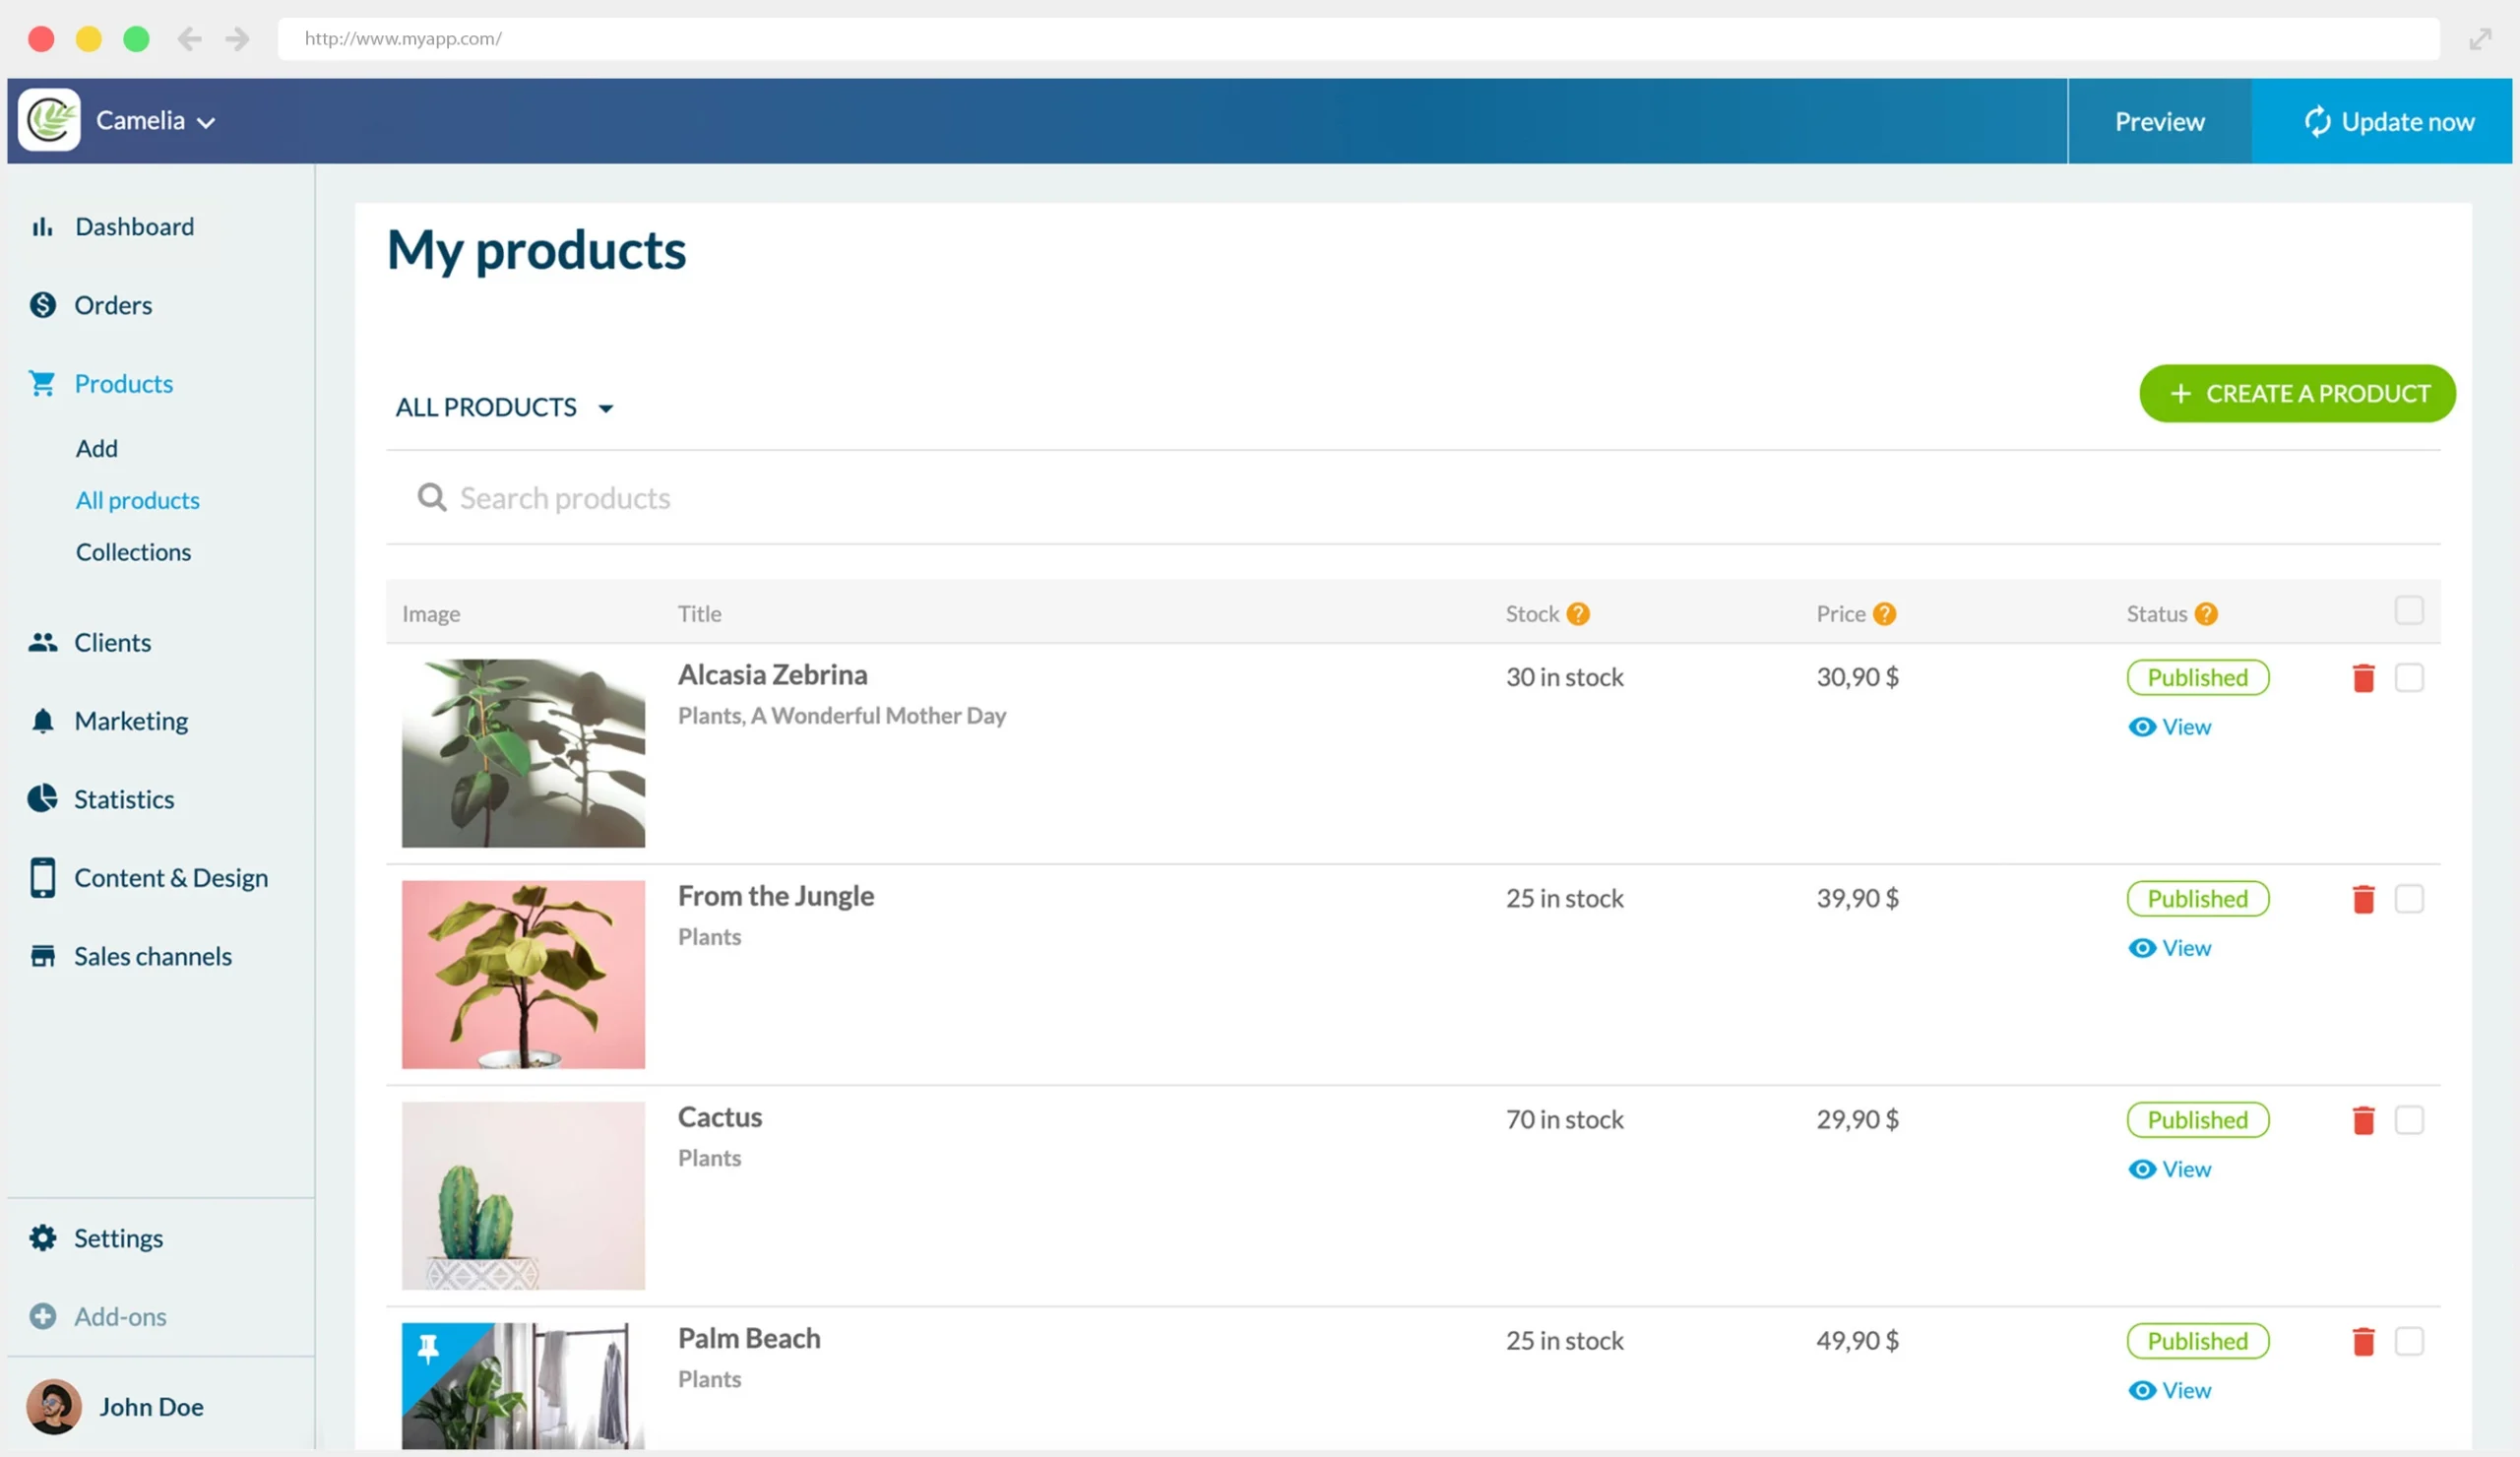Click the Stock column help icon

point(1578,613)
